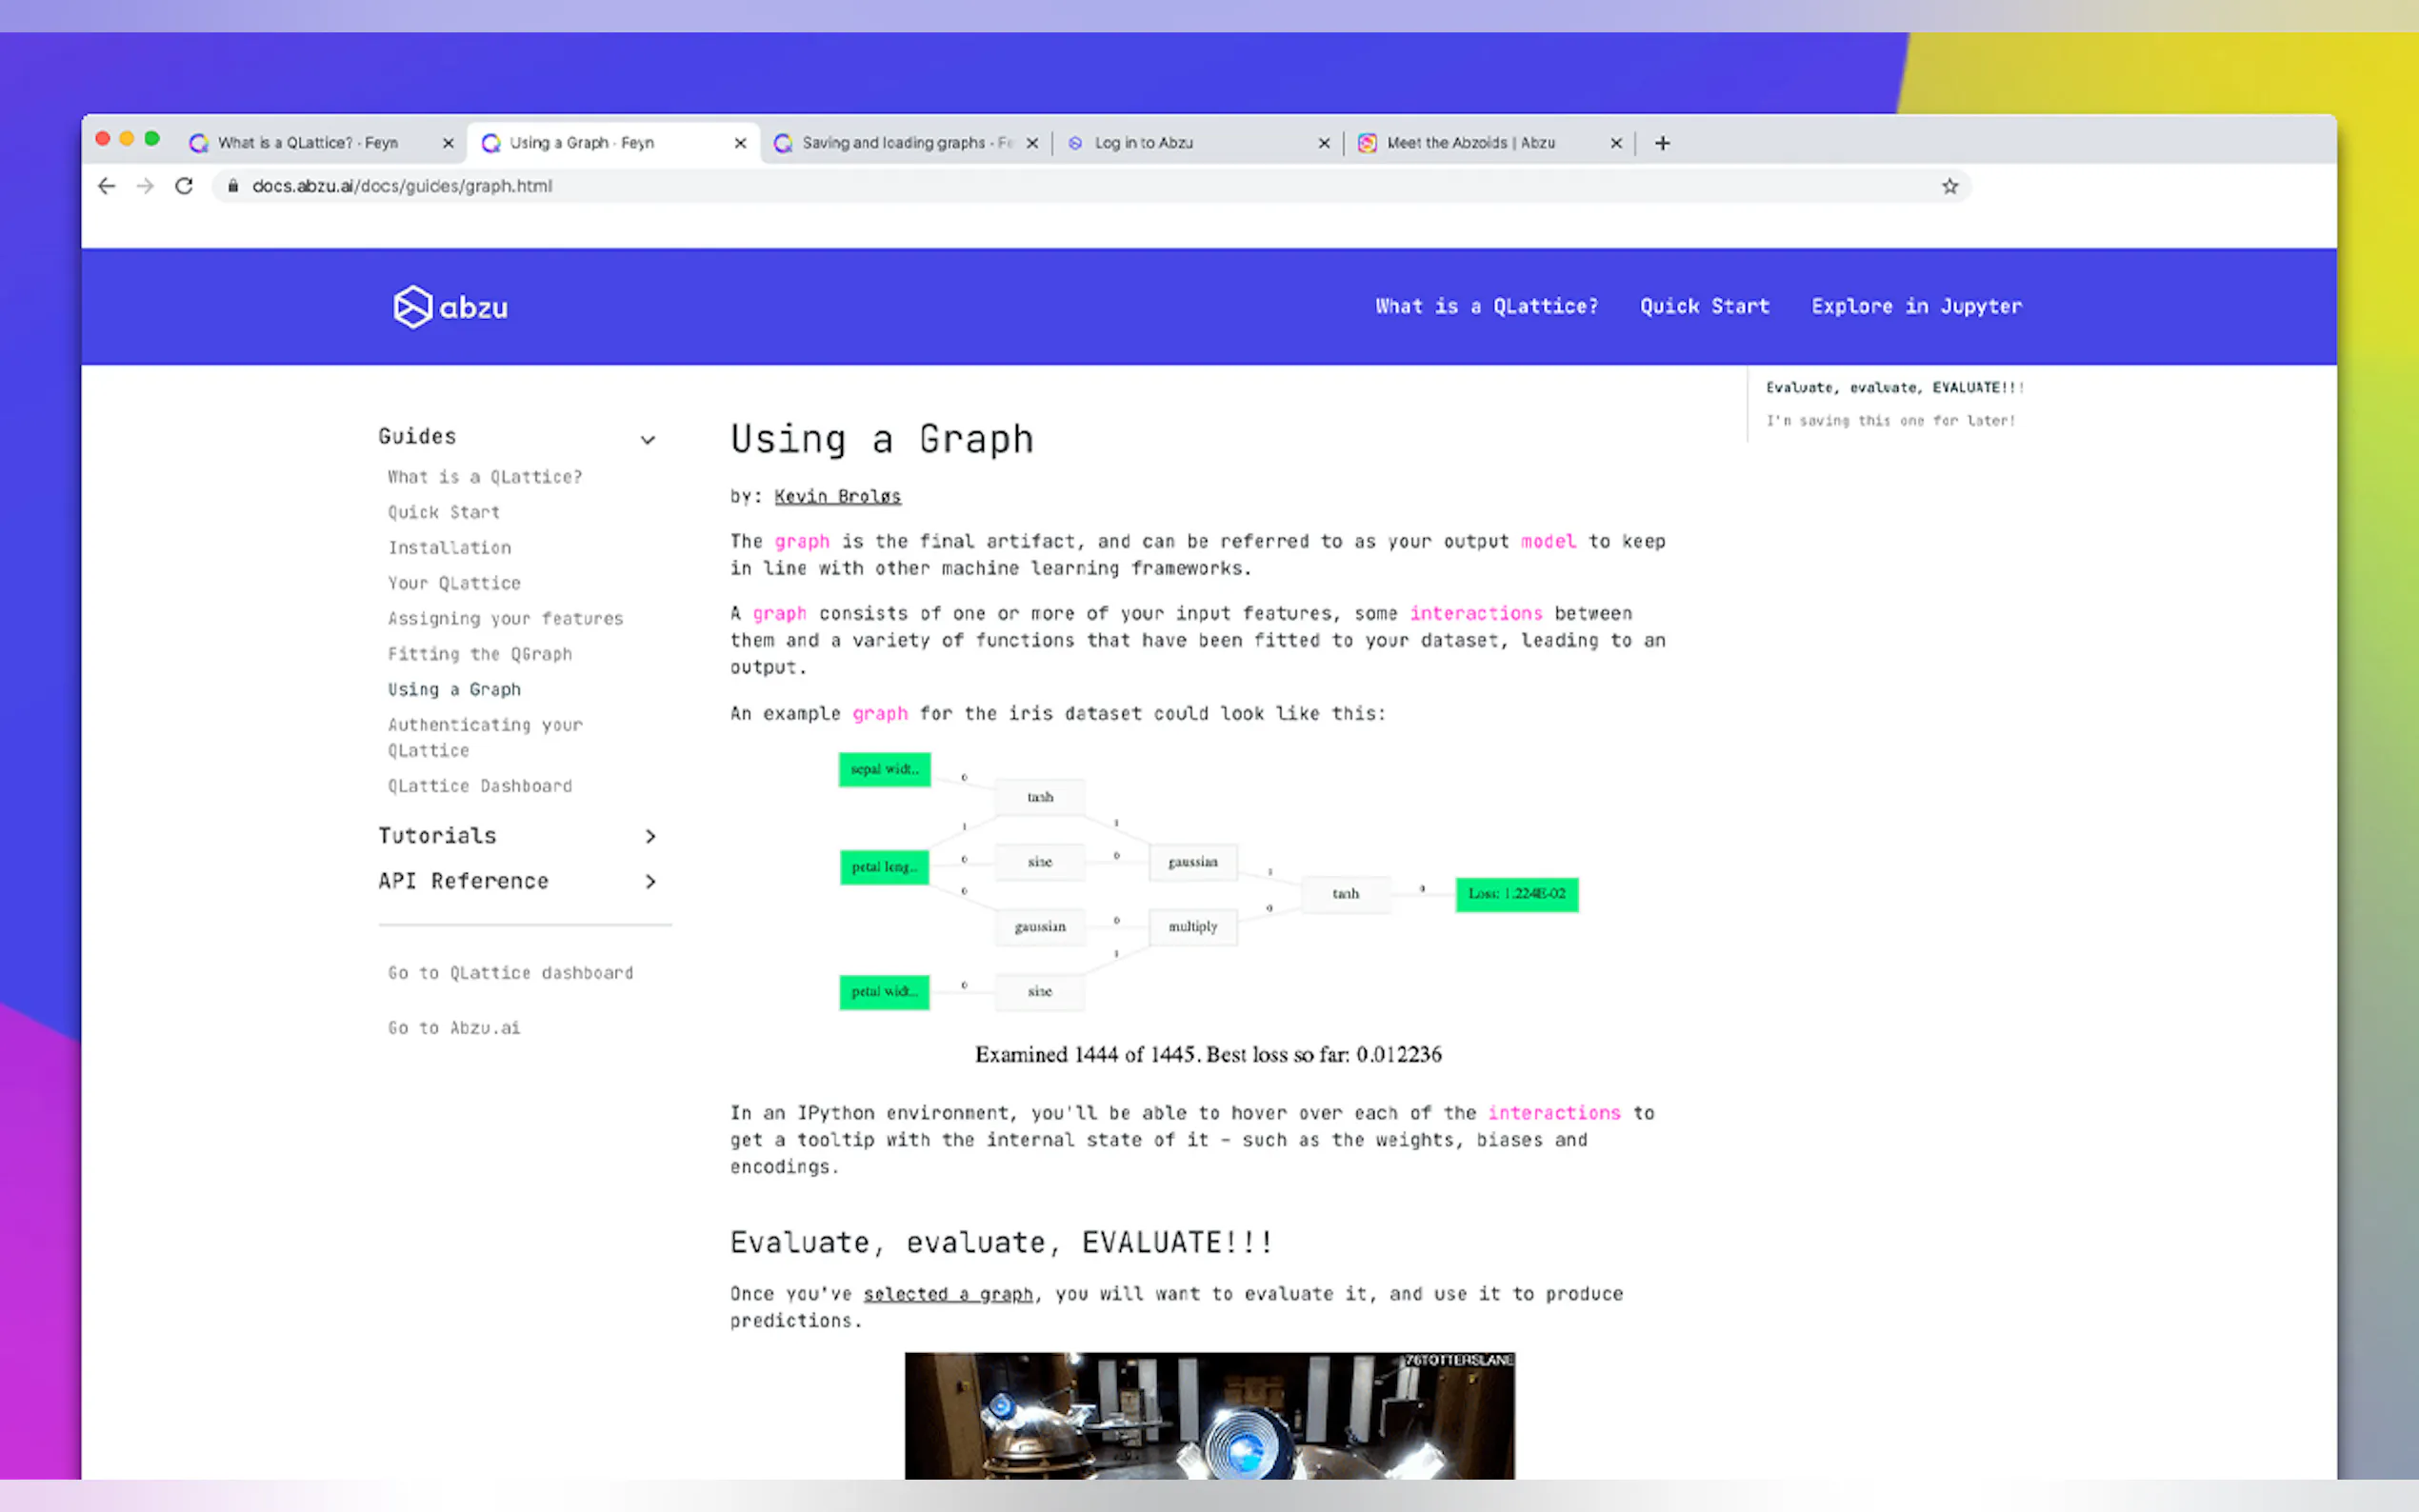Click the browser forward arrow
Image resolution: width=2419 pixels, height=1512 pixels.
pyautogui.click(x=145, y=186)
